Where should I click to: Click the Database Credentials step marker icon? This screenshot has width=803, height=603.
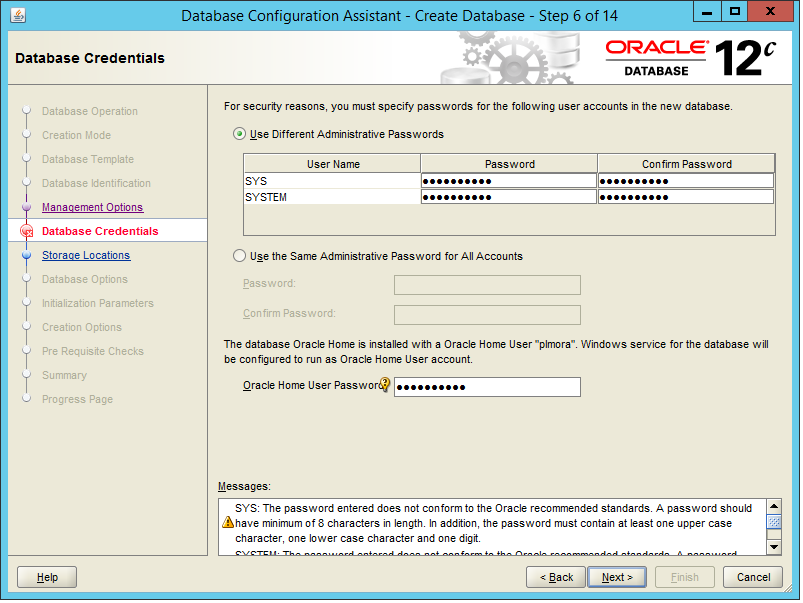[x=27, y=231]
